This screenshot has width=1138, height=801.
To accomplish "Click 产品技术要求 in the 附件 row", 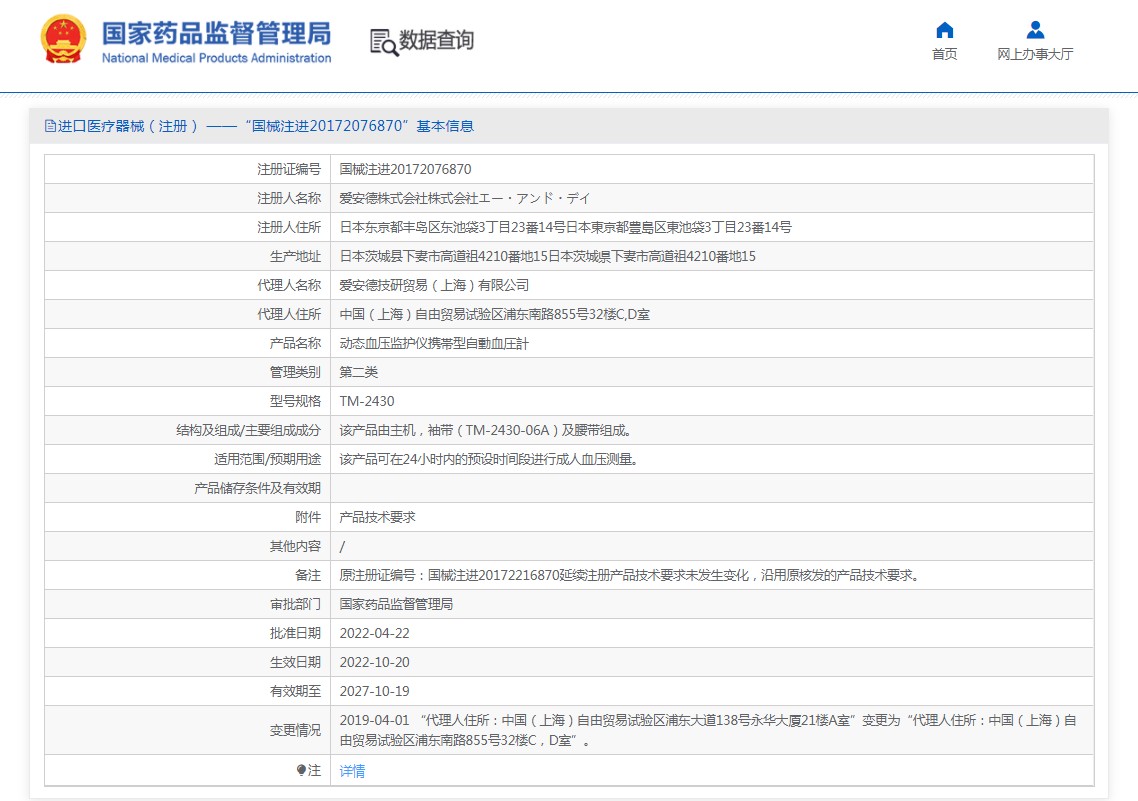I will (377, 517).
